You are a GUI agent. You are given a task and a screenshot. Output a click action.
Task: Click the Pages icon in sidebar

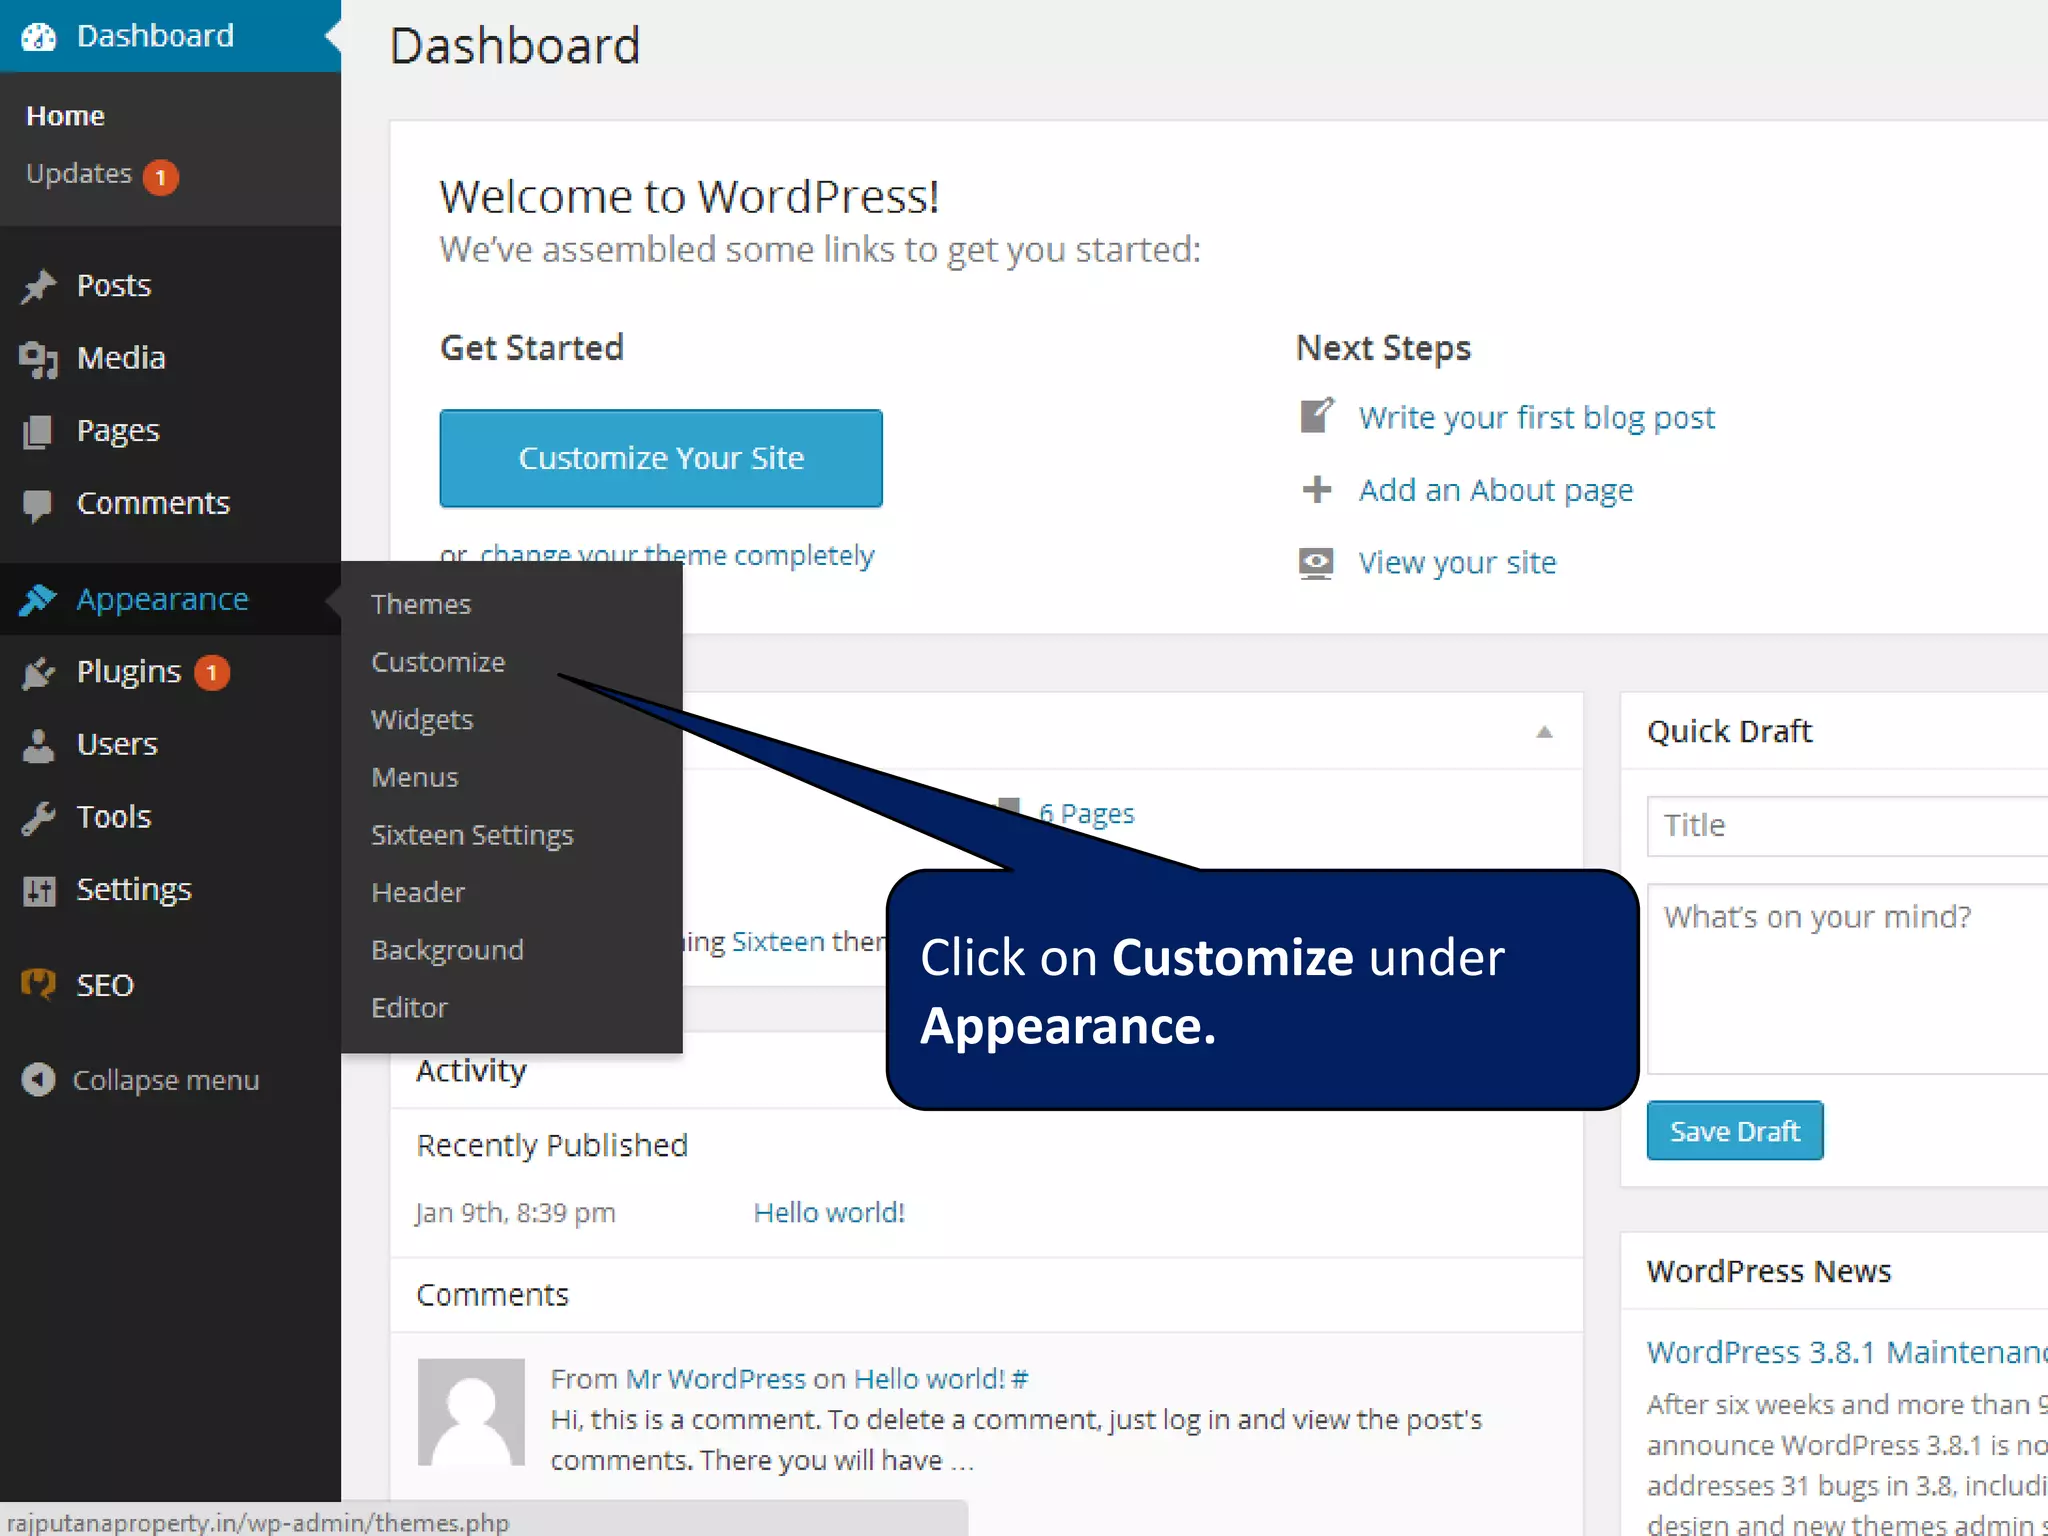tap(38, 432)
